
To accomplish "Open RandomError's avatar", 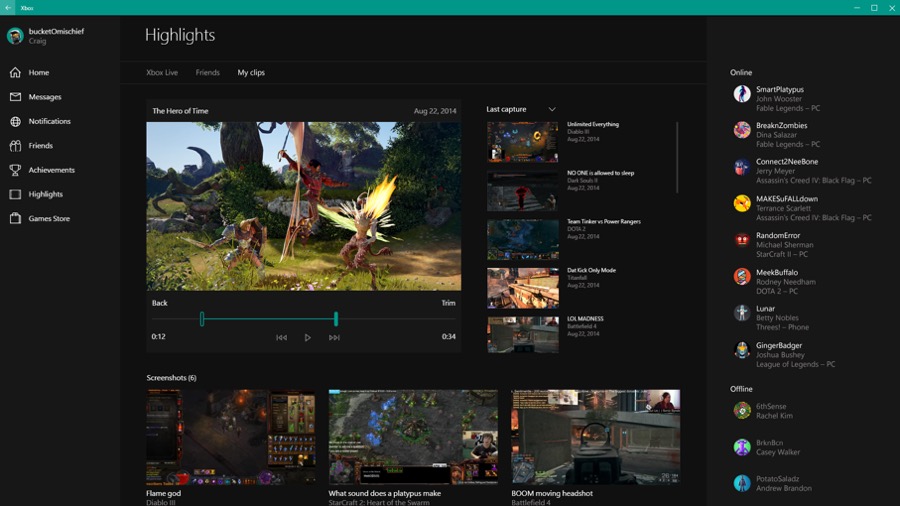I will (742, 240).
